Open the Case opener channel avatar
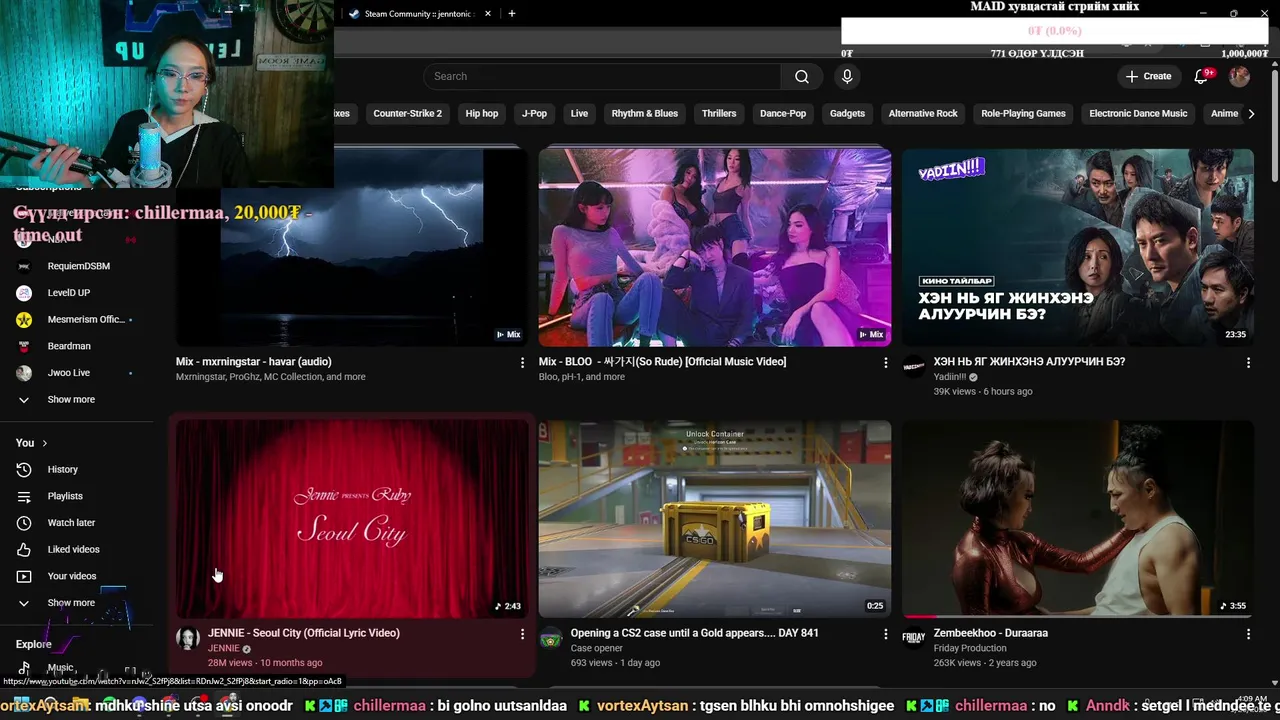 pos(550,638)
